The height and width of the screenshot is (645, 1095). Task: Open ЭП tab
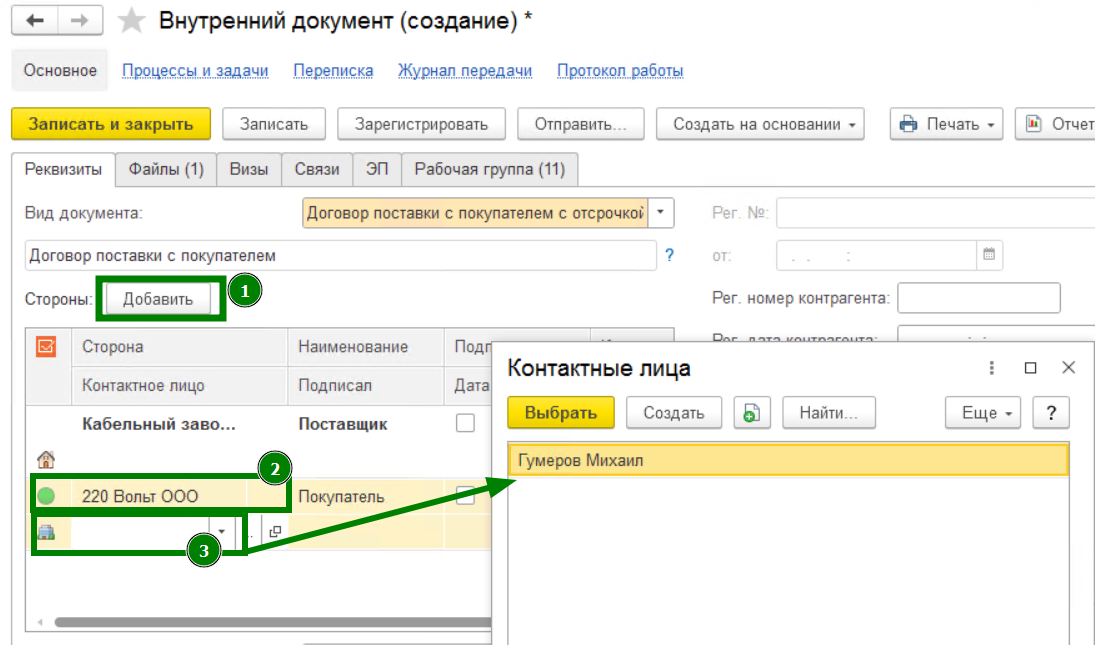point(377,170)
